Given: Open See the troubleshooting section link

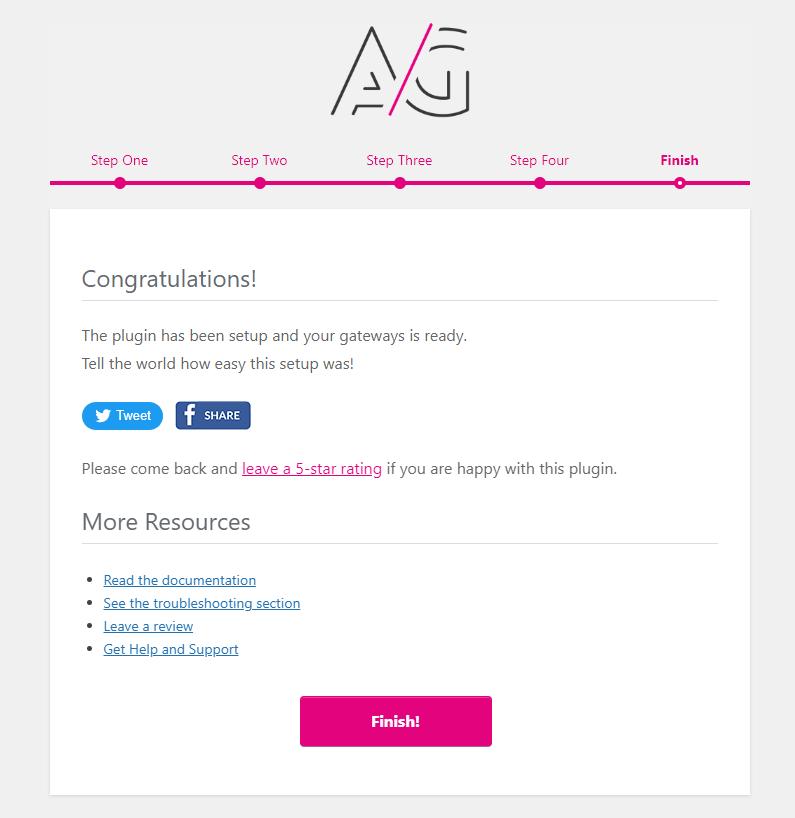Looking at the screenshot, I should point(202,603).
